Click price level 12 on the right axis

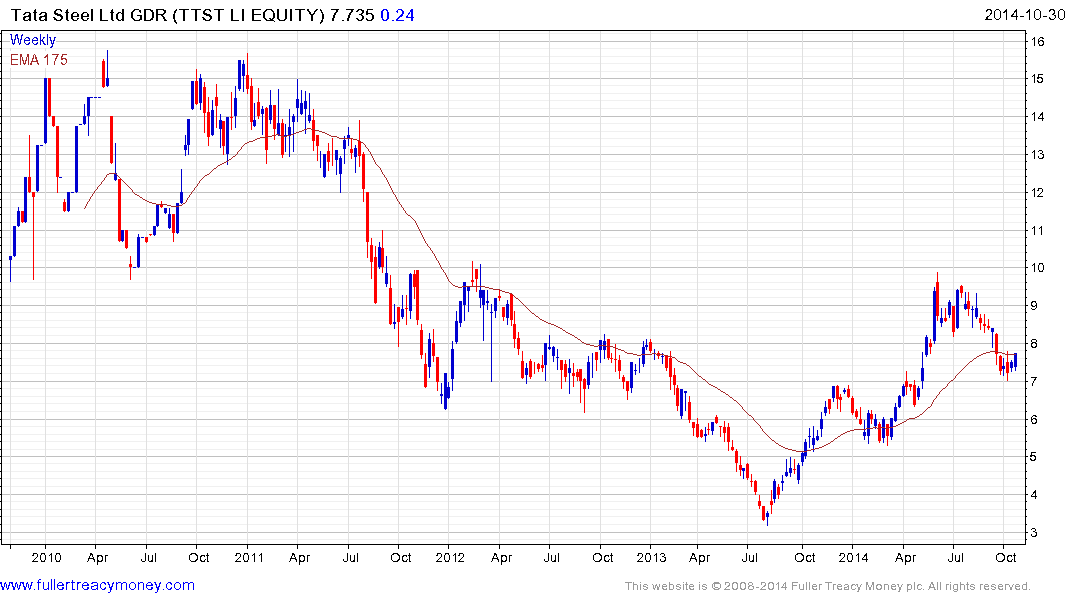[1037, 193]
